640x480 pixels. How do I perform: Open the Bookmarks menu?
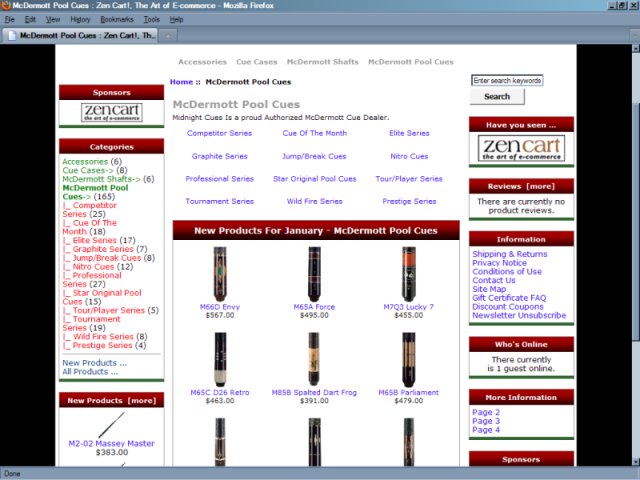tap(117, 19)
